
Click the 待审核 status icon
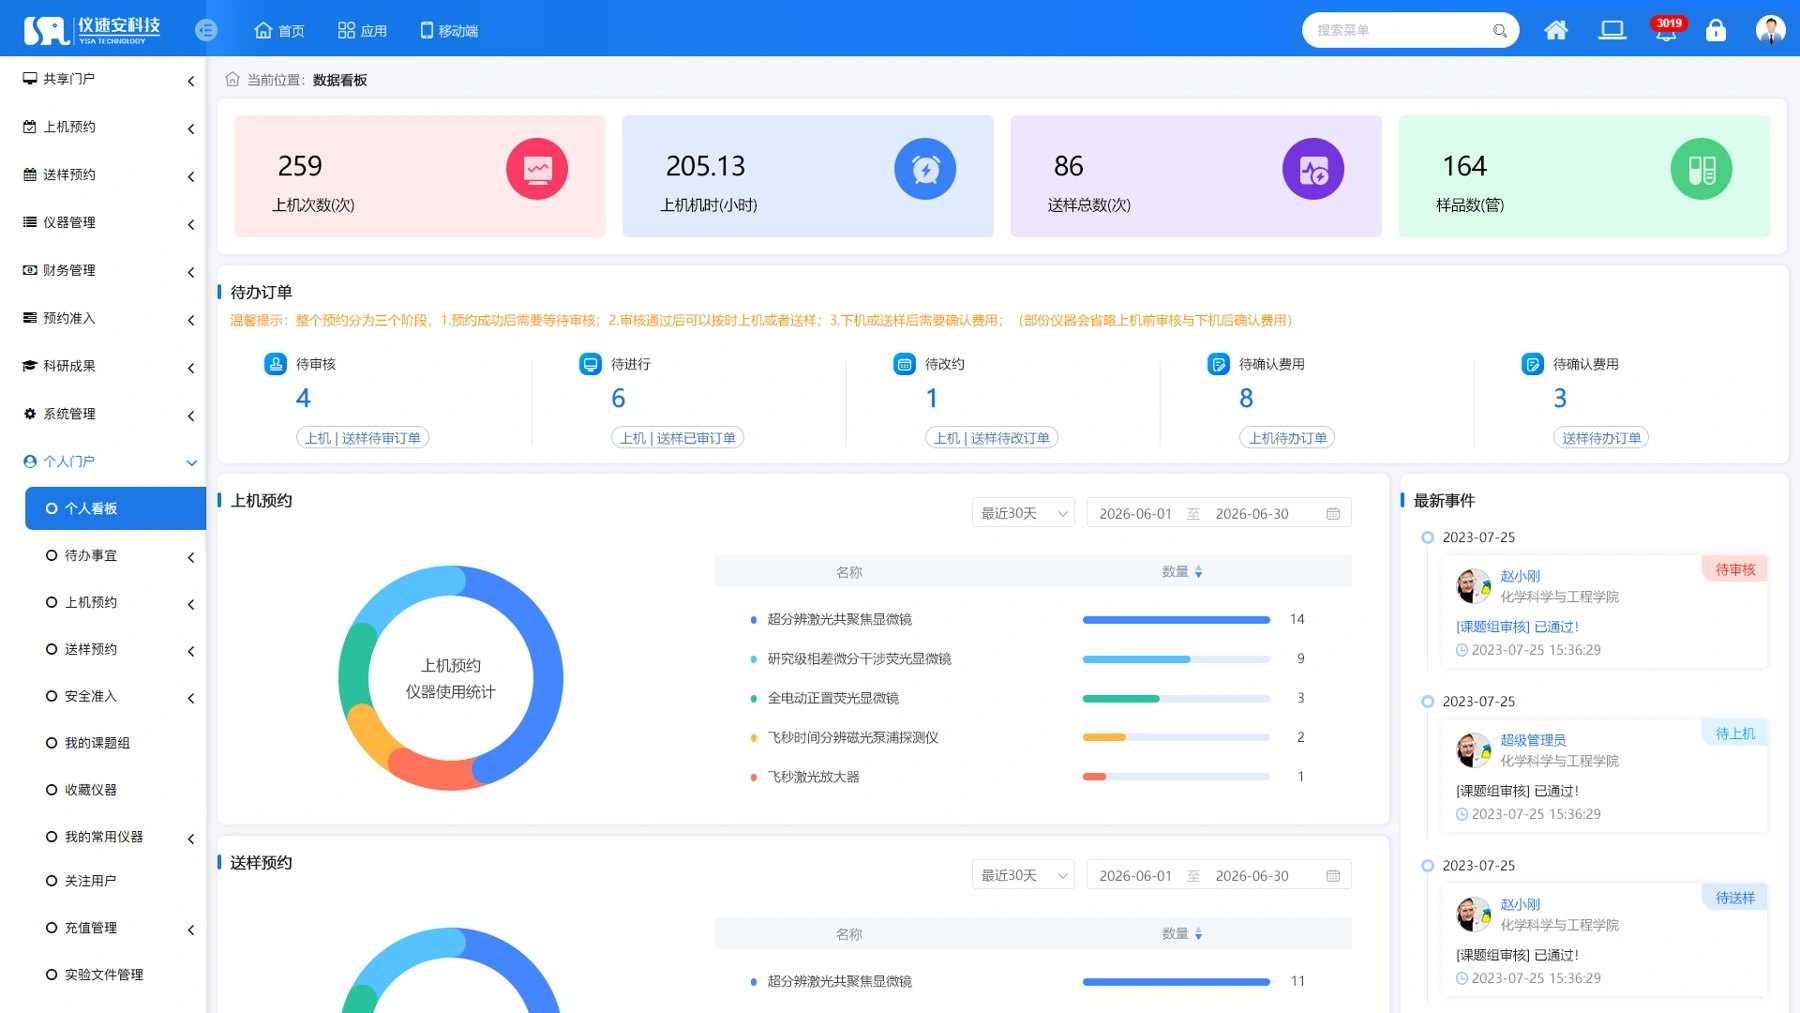[275, 364]
